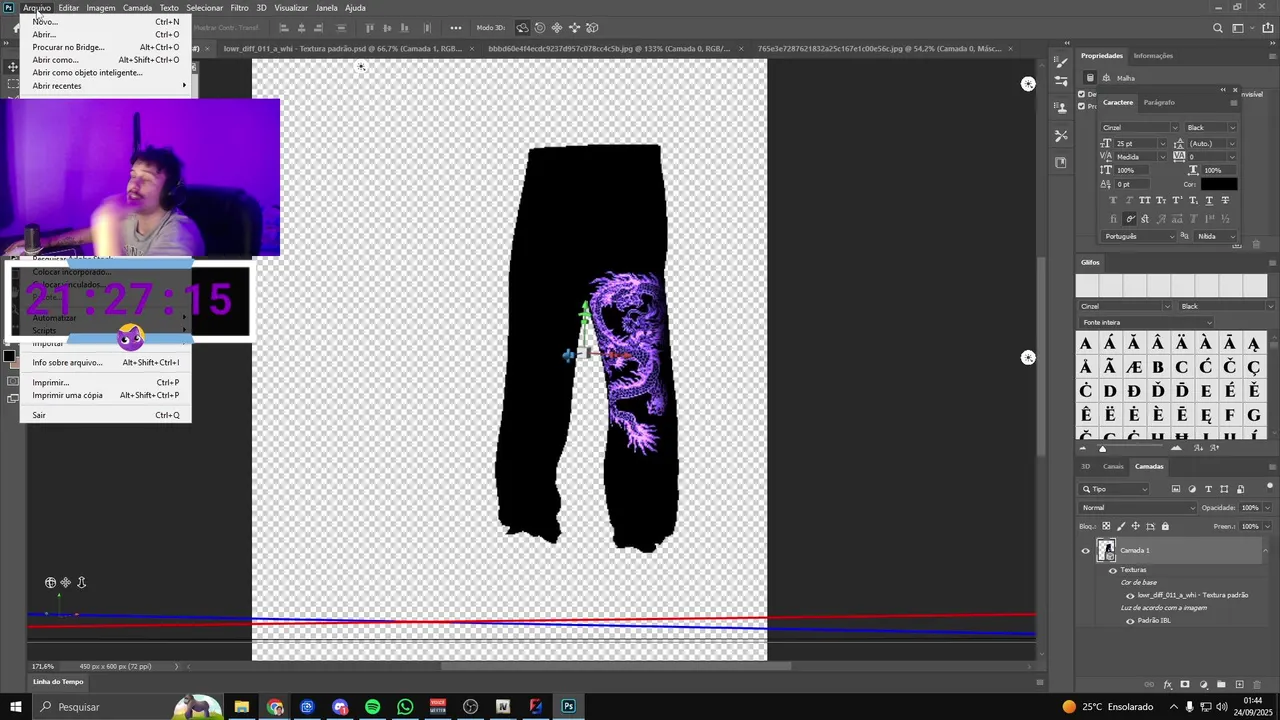Open the Normal blend mode dropdown
The image size is (1280, 720).
(1137, 508)
